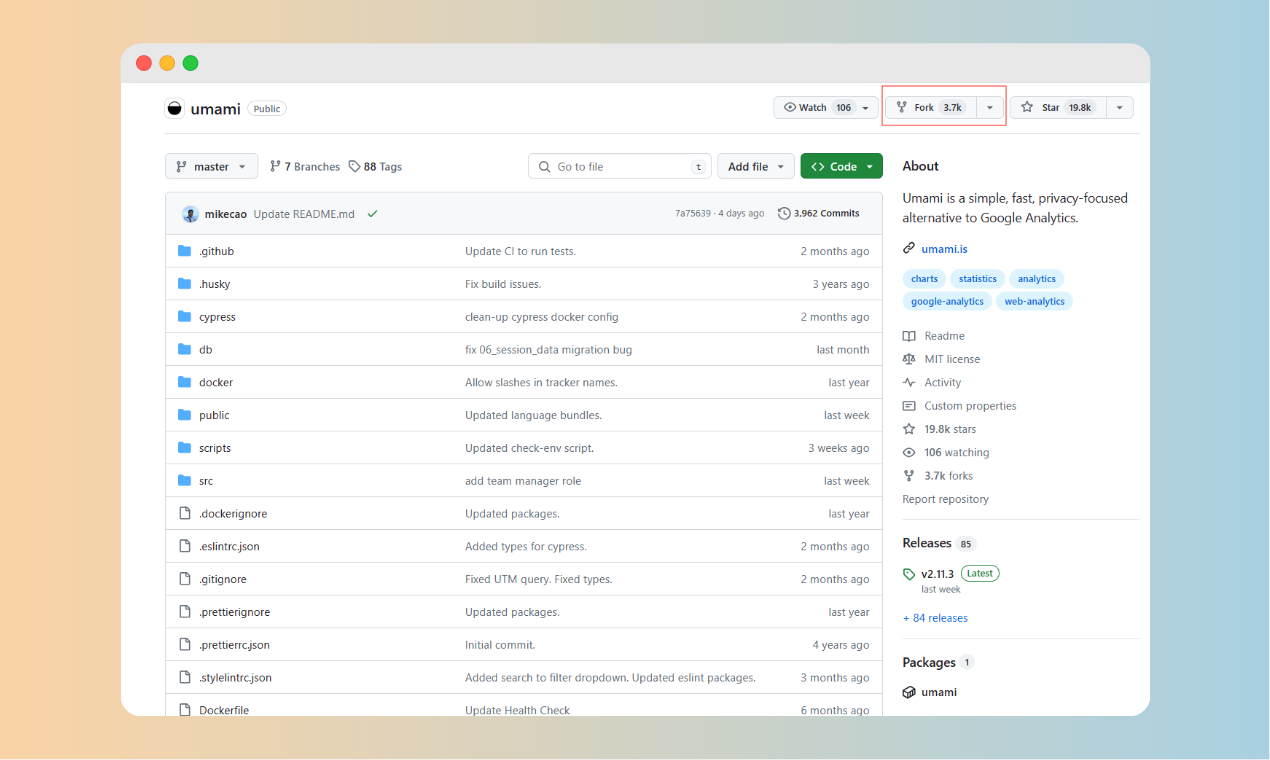Click the Readme book icon
The height and width of the screenshot is (760, 1270).
tap(909, 336)
